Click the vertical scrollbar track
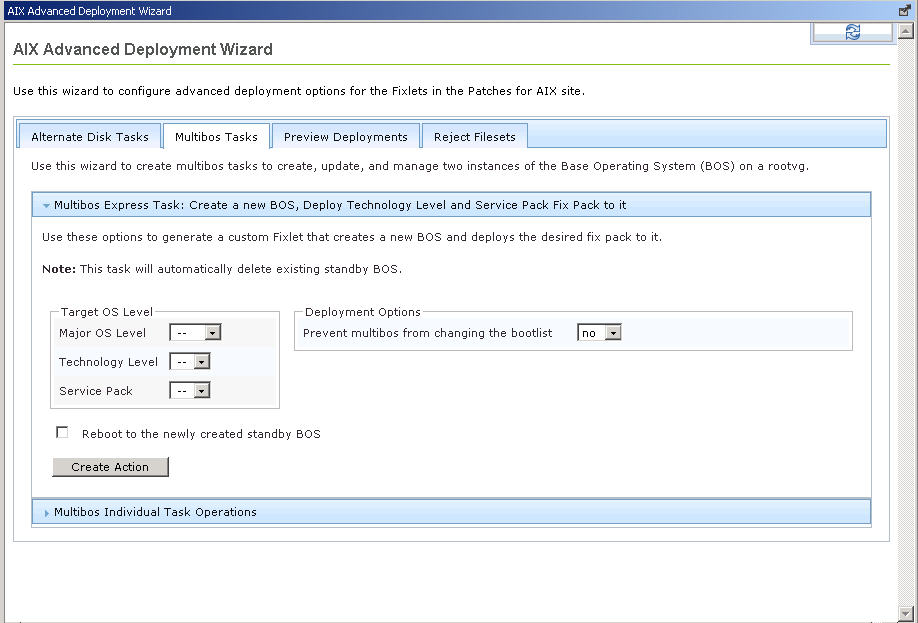The height and width of the screenshot is (623, 918). [905, 322]
